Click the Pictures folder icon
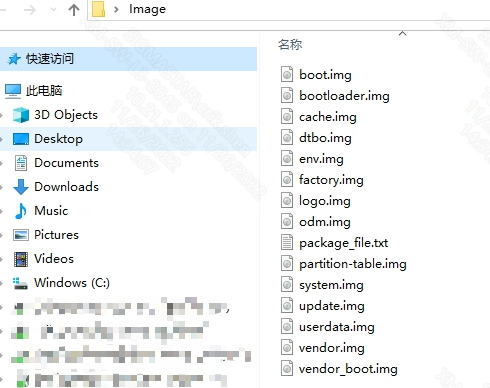 tap(21, 235)
